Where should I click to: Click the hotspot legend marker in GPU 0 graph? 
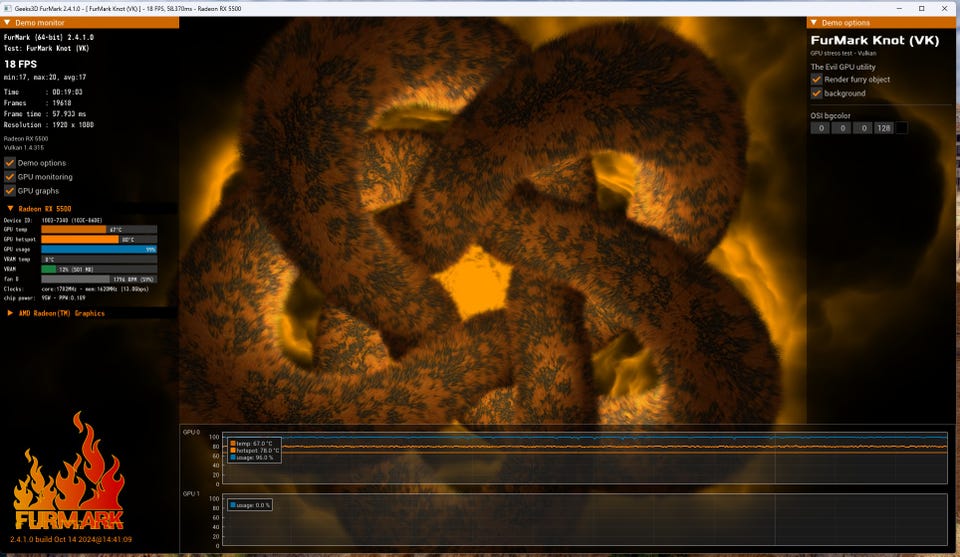[233, 451]
